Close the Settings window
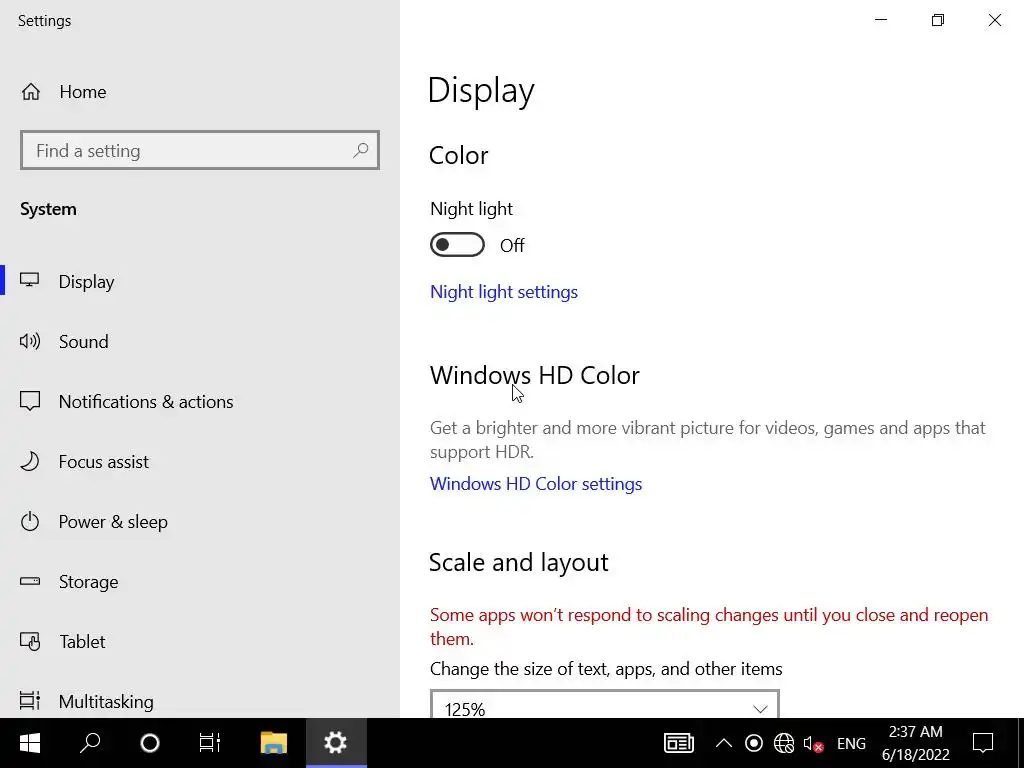This screenshot has height=768, width=1024. coord(995,20)
